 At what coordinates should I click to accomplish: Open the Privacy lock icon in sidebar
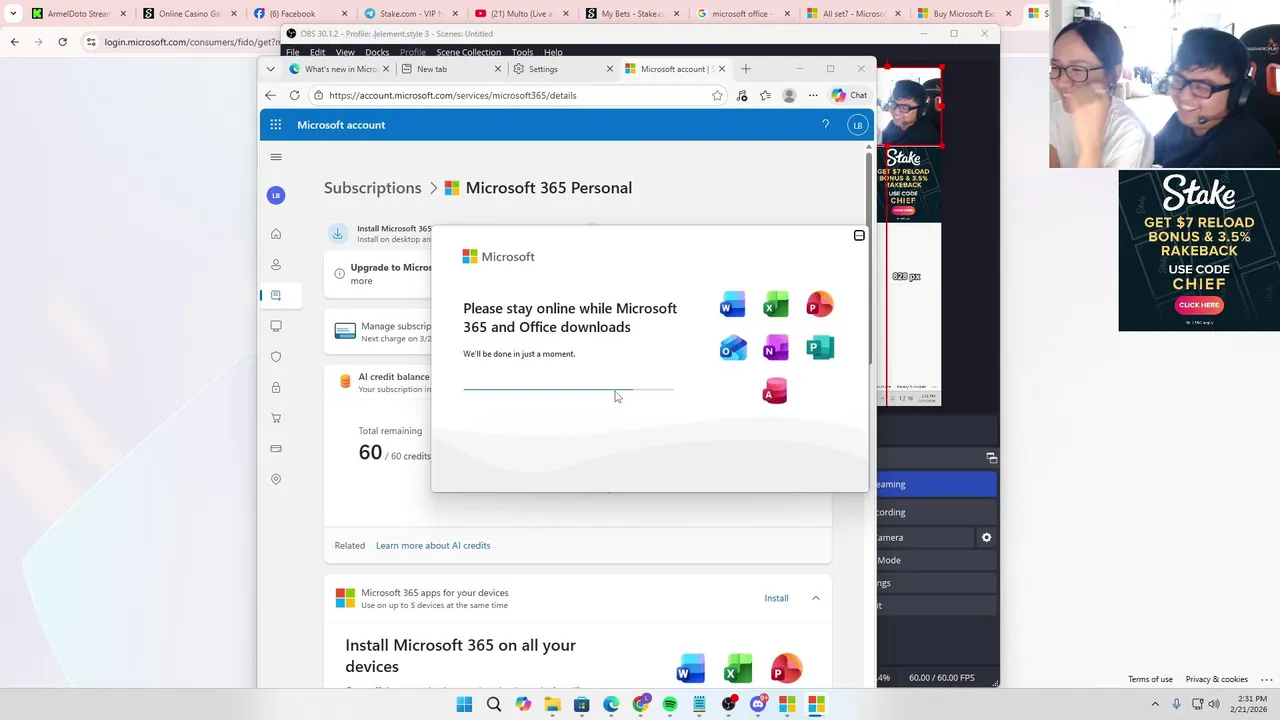tap(276, 387)
